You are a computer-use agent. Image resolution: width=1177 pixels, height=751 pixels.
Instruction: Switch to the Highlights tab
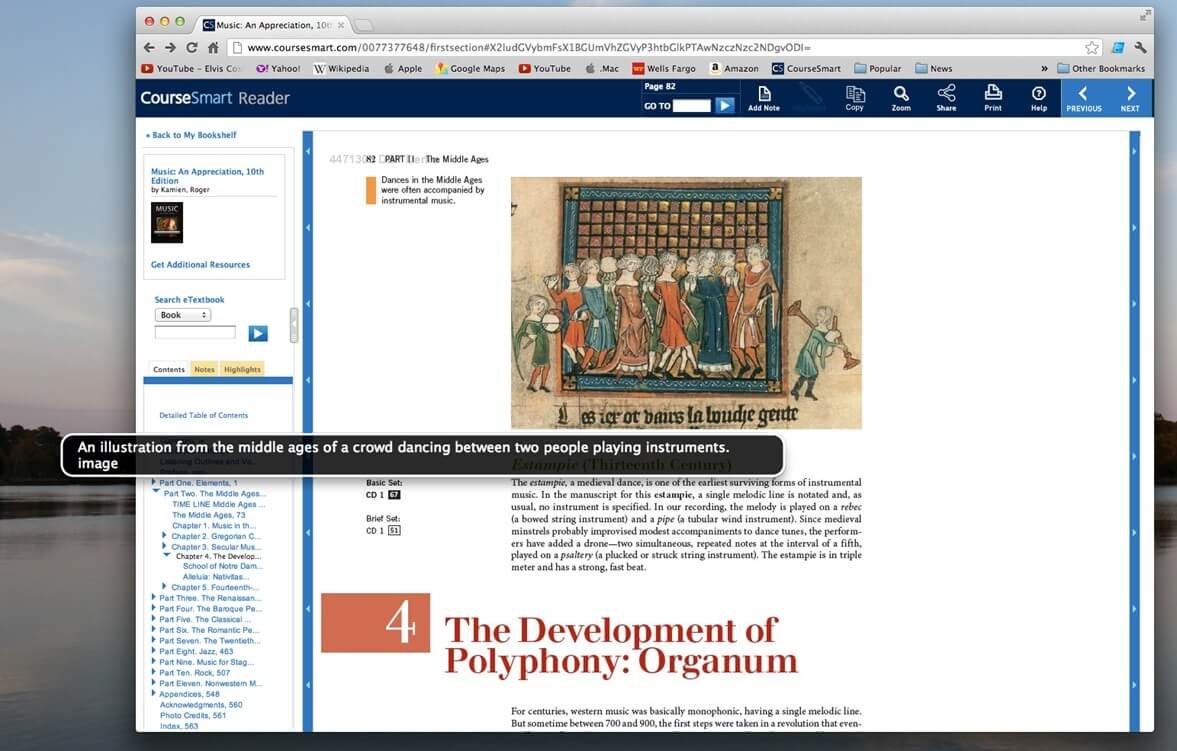pyautogui.click(x=242, y=369)
